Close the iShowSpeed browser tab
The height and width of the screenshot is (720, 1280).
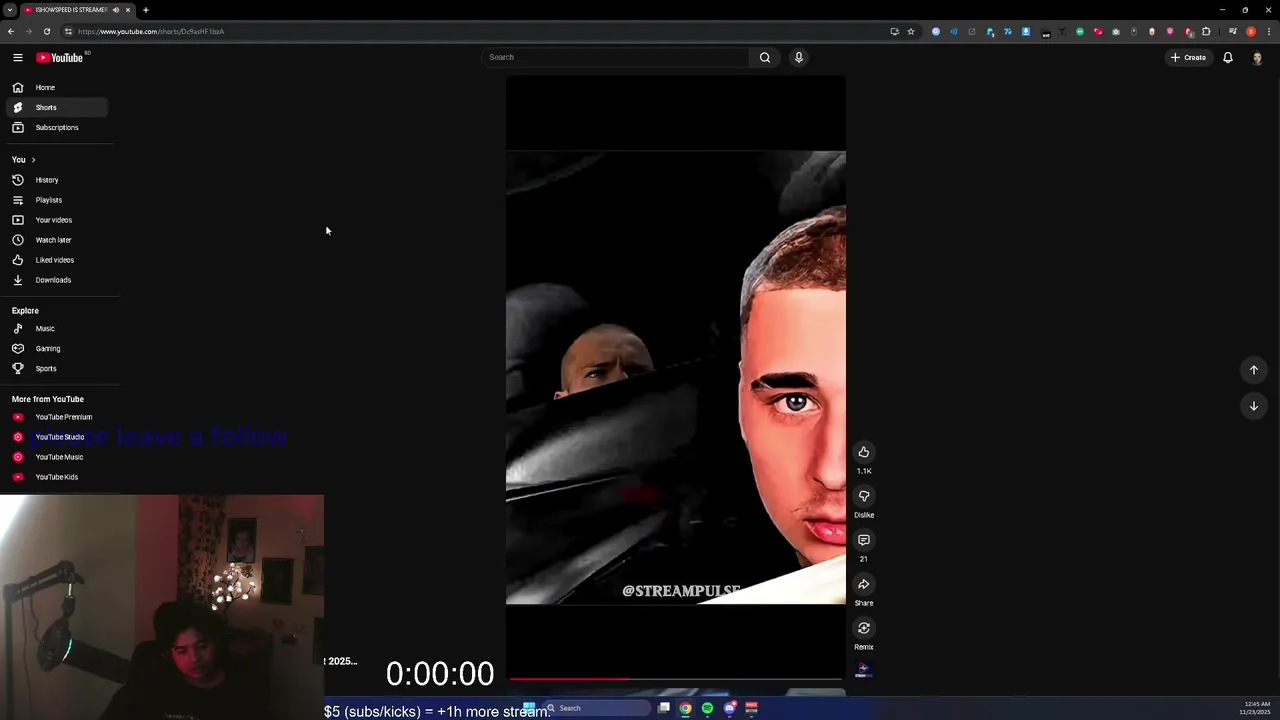tap(128, 10)
